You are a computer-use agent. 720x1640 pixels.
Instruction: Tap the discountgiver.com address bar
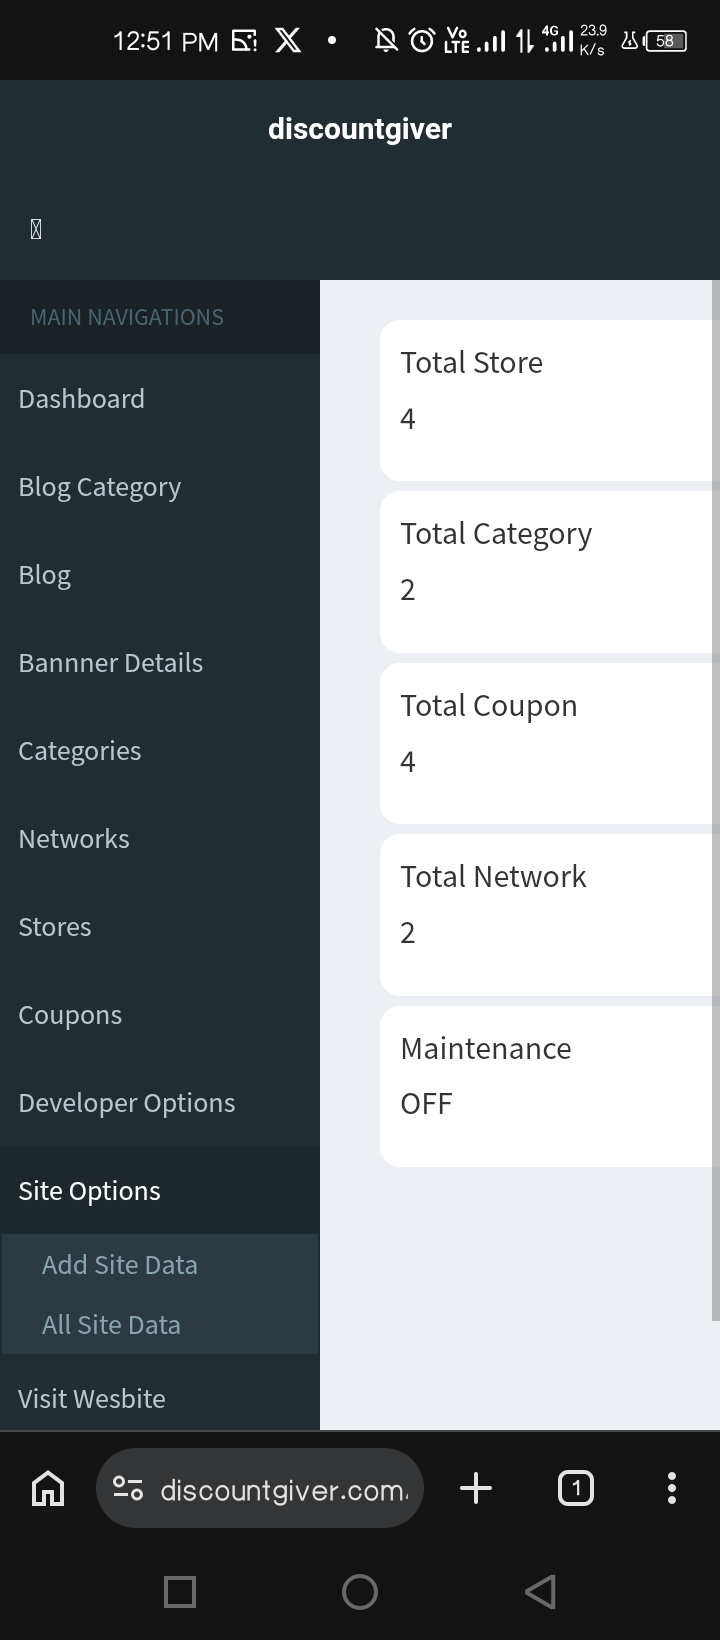[285, 1490]
